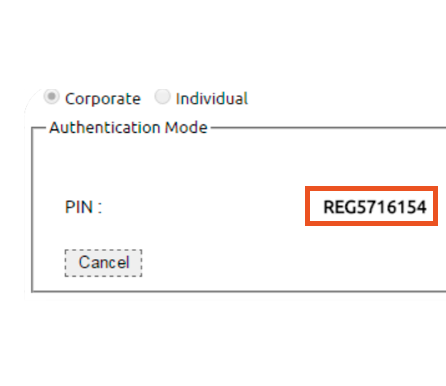The width and height of the screenshot is (446, 386).
Task: Click the letters REG in the PIN field
Action: (340, 207)
